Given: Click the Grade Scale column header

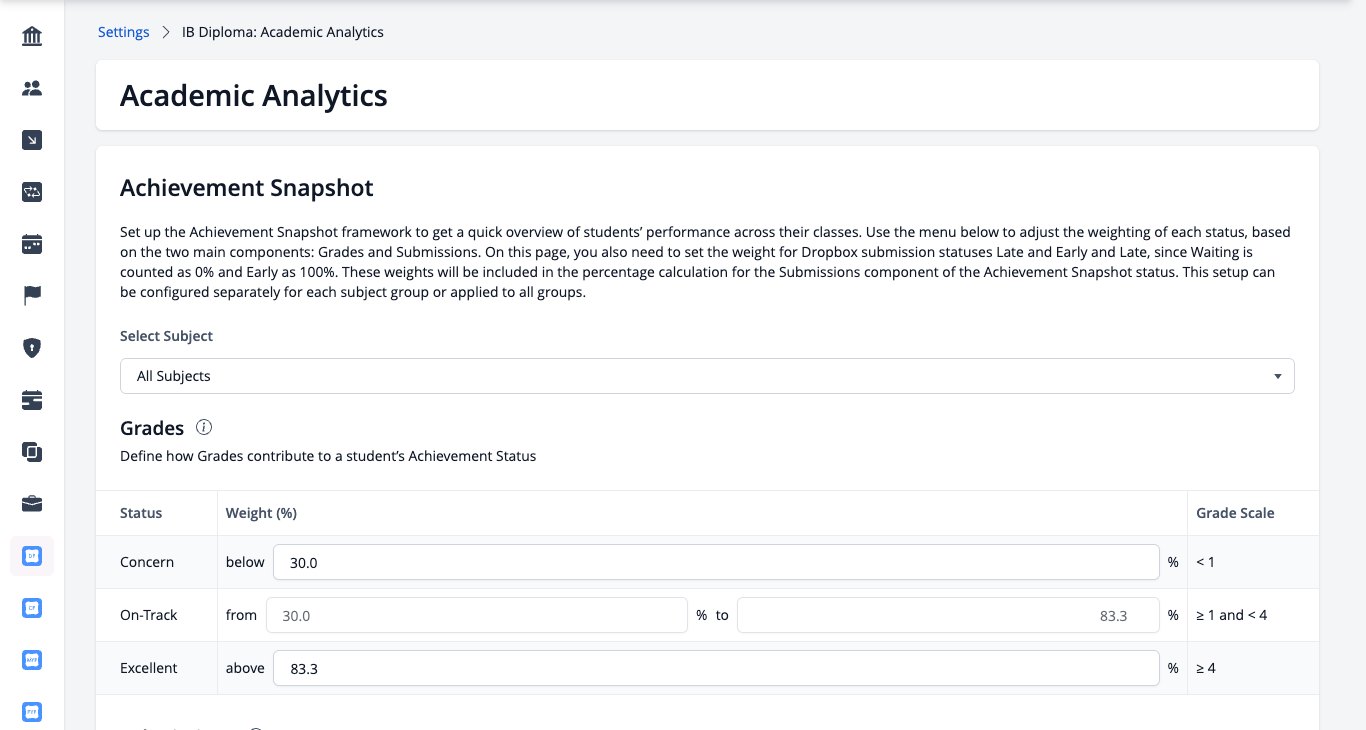Looking at the screenshot, I should (x=1235, y=513).
